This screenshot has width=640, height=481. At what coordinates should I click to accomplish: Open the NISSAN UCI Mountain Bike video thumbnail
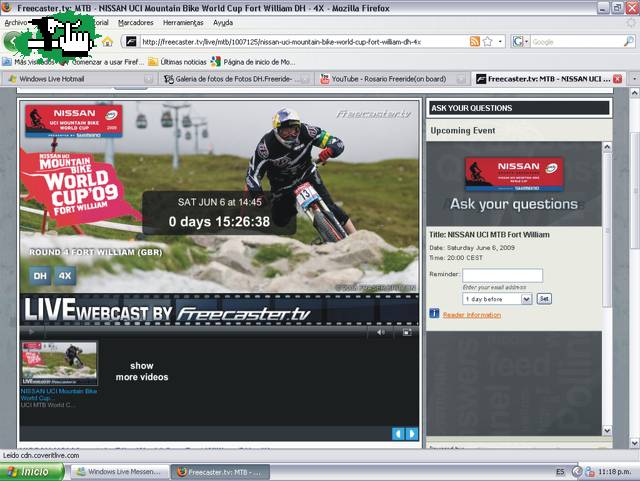coord(60,363)
